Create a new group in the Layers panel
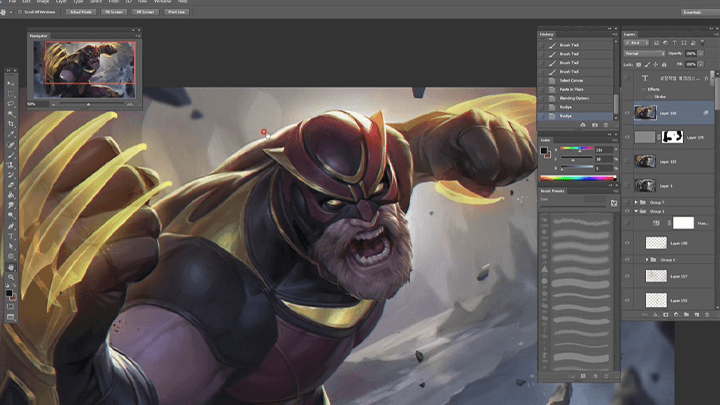 click(x=686, y=315)
